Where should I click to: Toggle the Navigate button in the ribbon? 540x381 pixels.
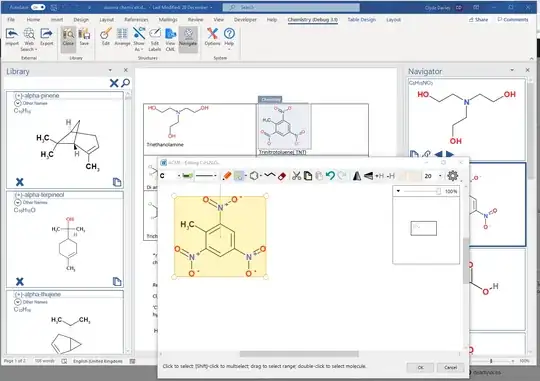click(x=188, y=38)
